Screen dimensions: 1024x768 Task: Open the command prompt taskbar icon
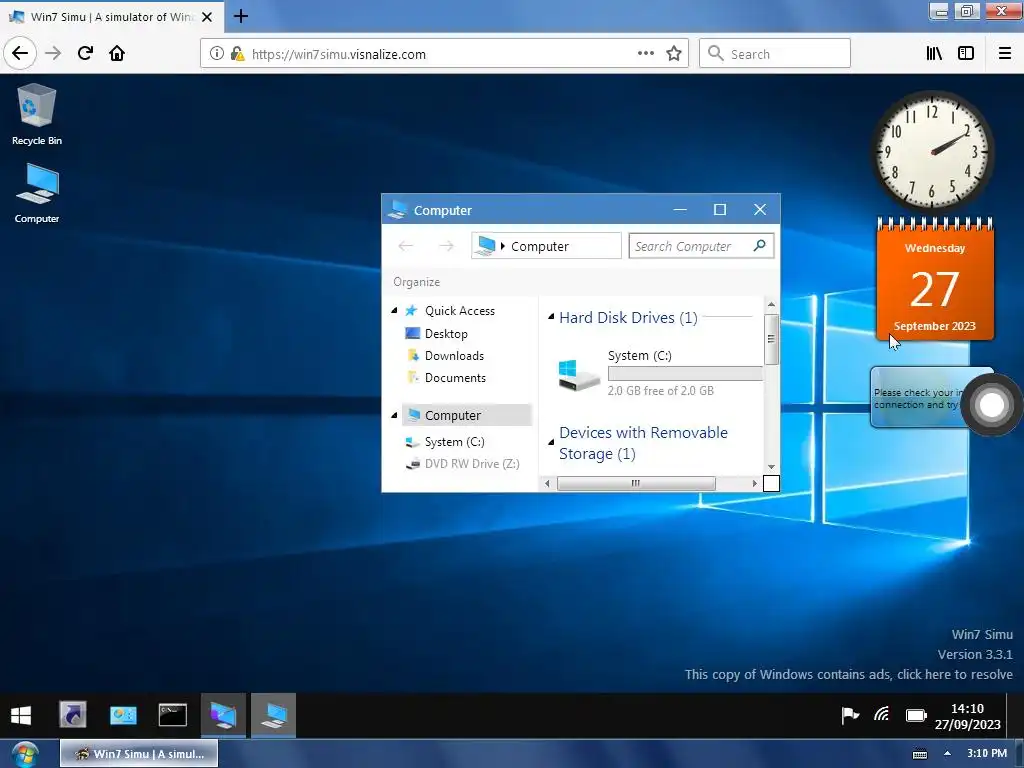pyautogui.click(x=173, y=715)
